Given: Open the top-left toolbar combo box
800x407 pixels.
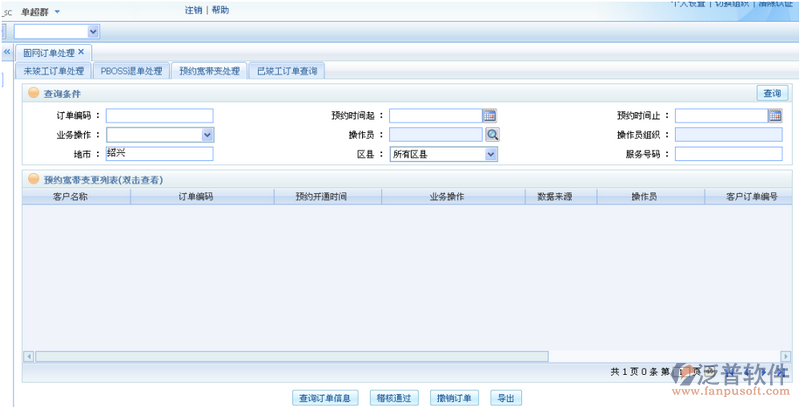Looking at the screenshot, I should pyautogui.click(x=94, y=32).
